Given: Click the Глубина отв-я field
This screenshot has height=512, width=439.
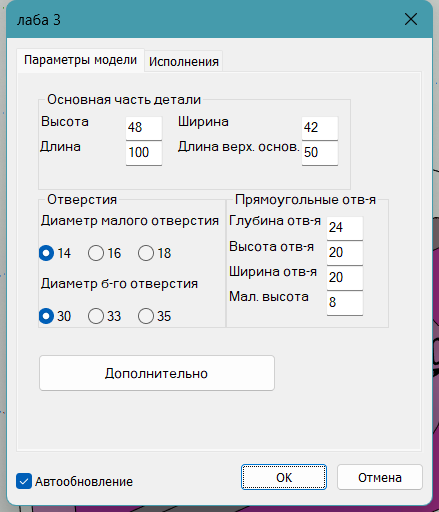Looking at the screenshot, I should pyautogui.click(x=345, y=228).
